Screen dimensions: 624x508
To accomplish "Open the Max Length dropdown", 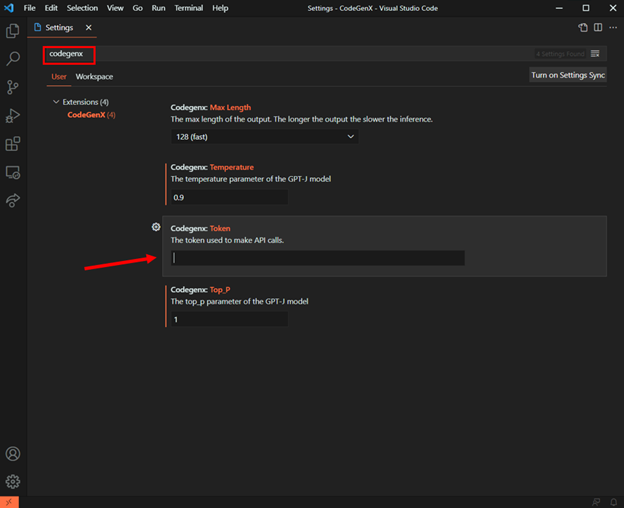I will point(265,137).
